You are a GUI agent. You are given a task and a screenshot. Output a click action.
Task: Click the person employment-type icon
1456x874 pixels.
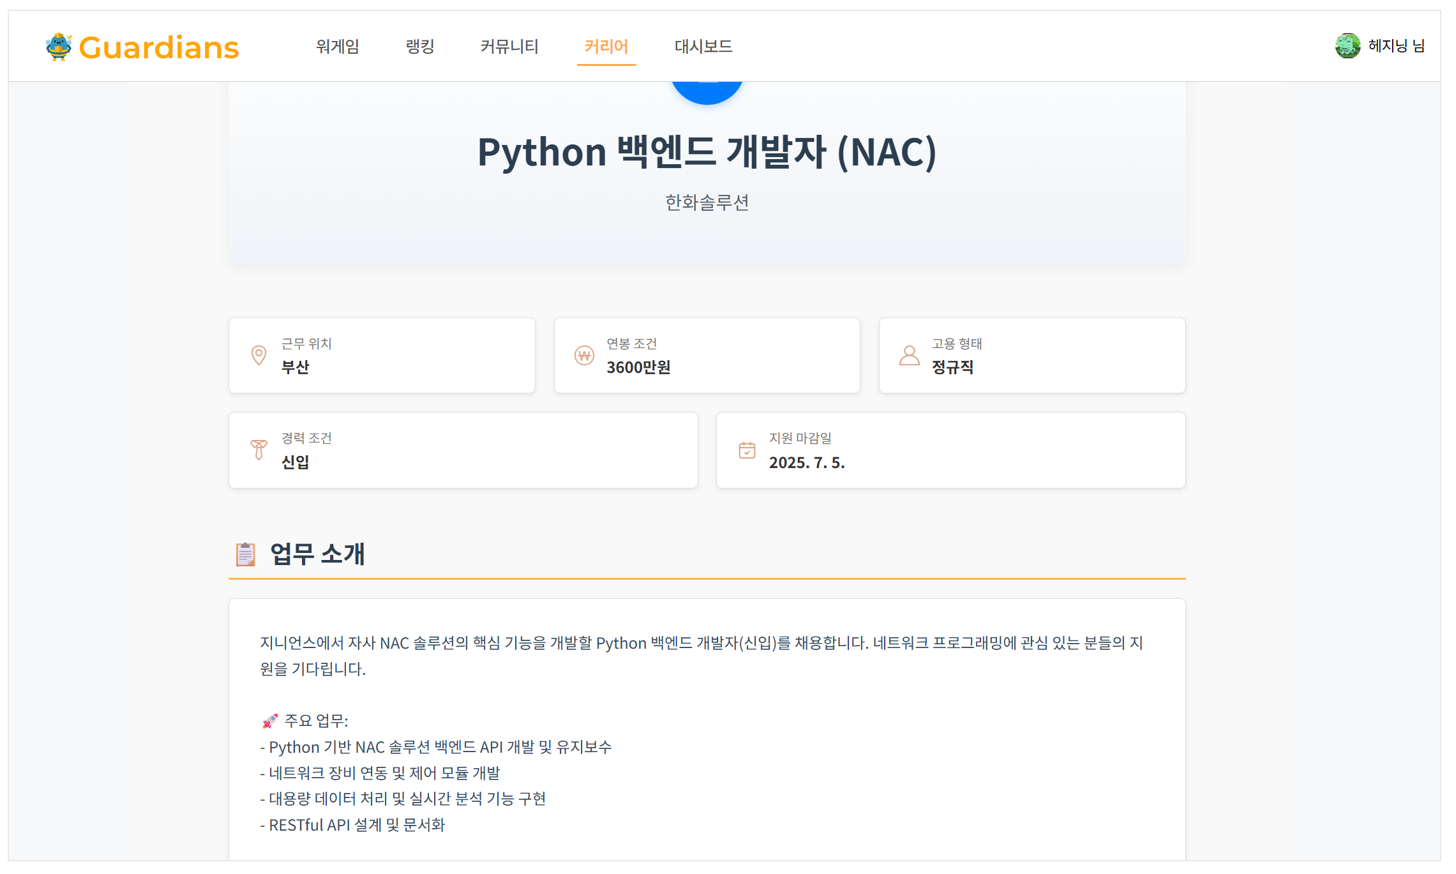(909, 356)
